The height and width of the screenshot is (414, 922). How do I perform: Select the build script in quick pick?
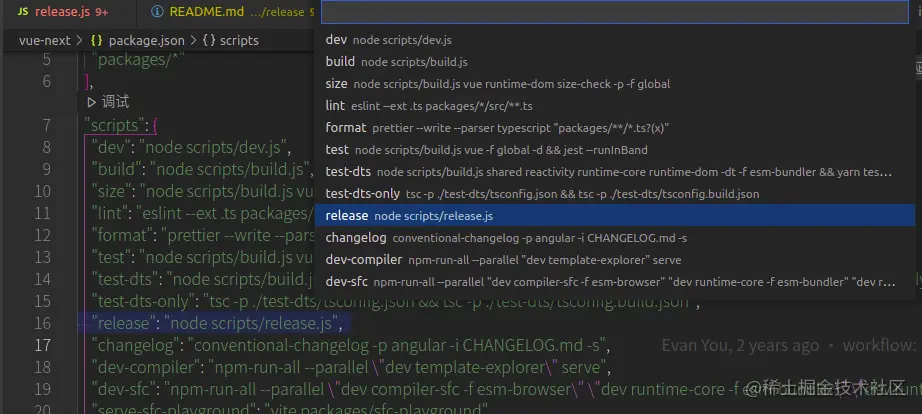(614, 62)
